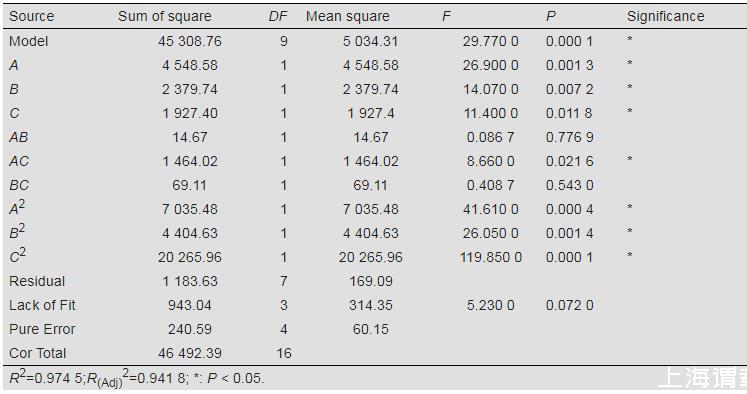Image resolution: width=747 pixels, height=394 pixels.
Task: Click the C² row label
Action: 17,255
